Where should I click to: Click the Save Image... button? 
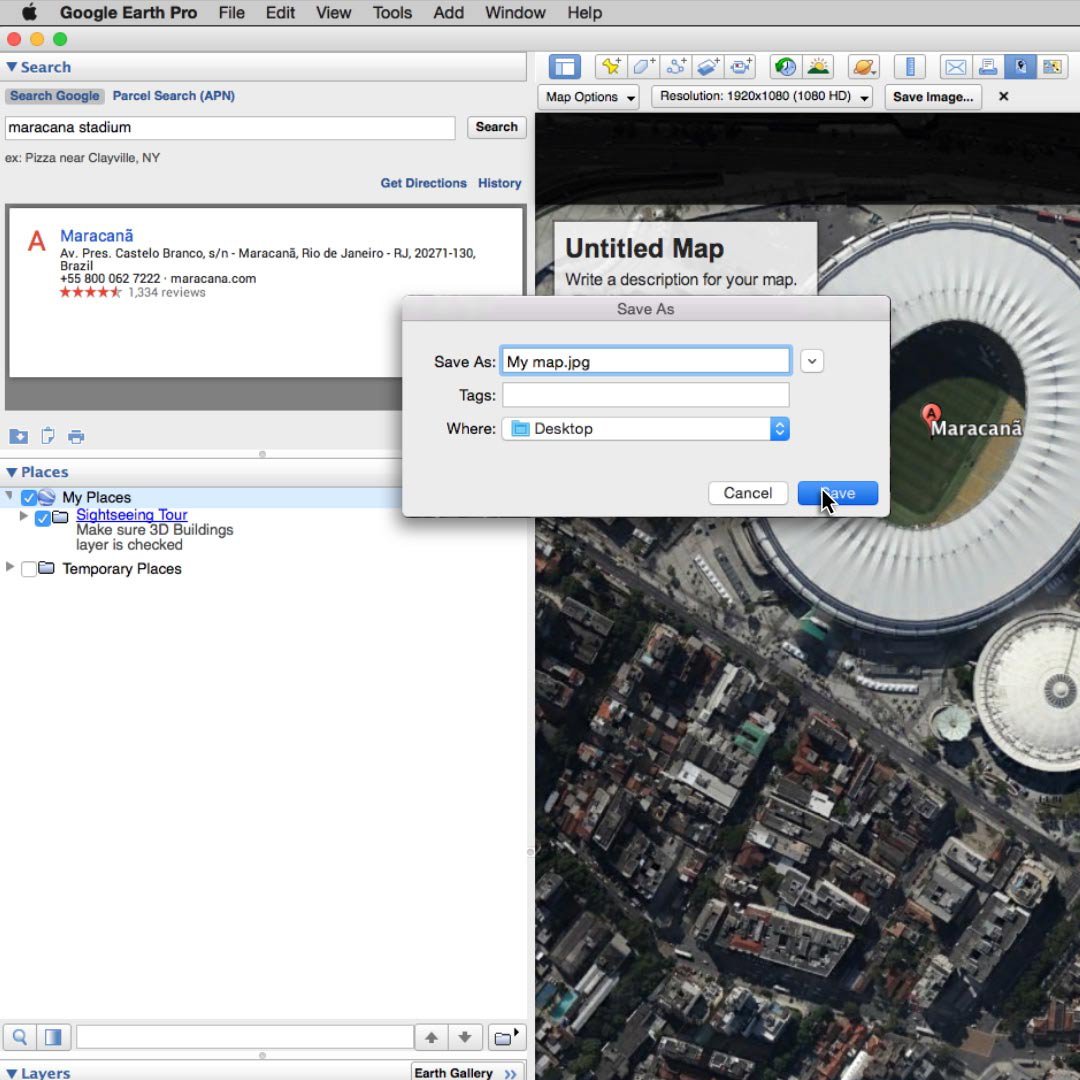pos(933,97)
